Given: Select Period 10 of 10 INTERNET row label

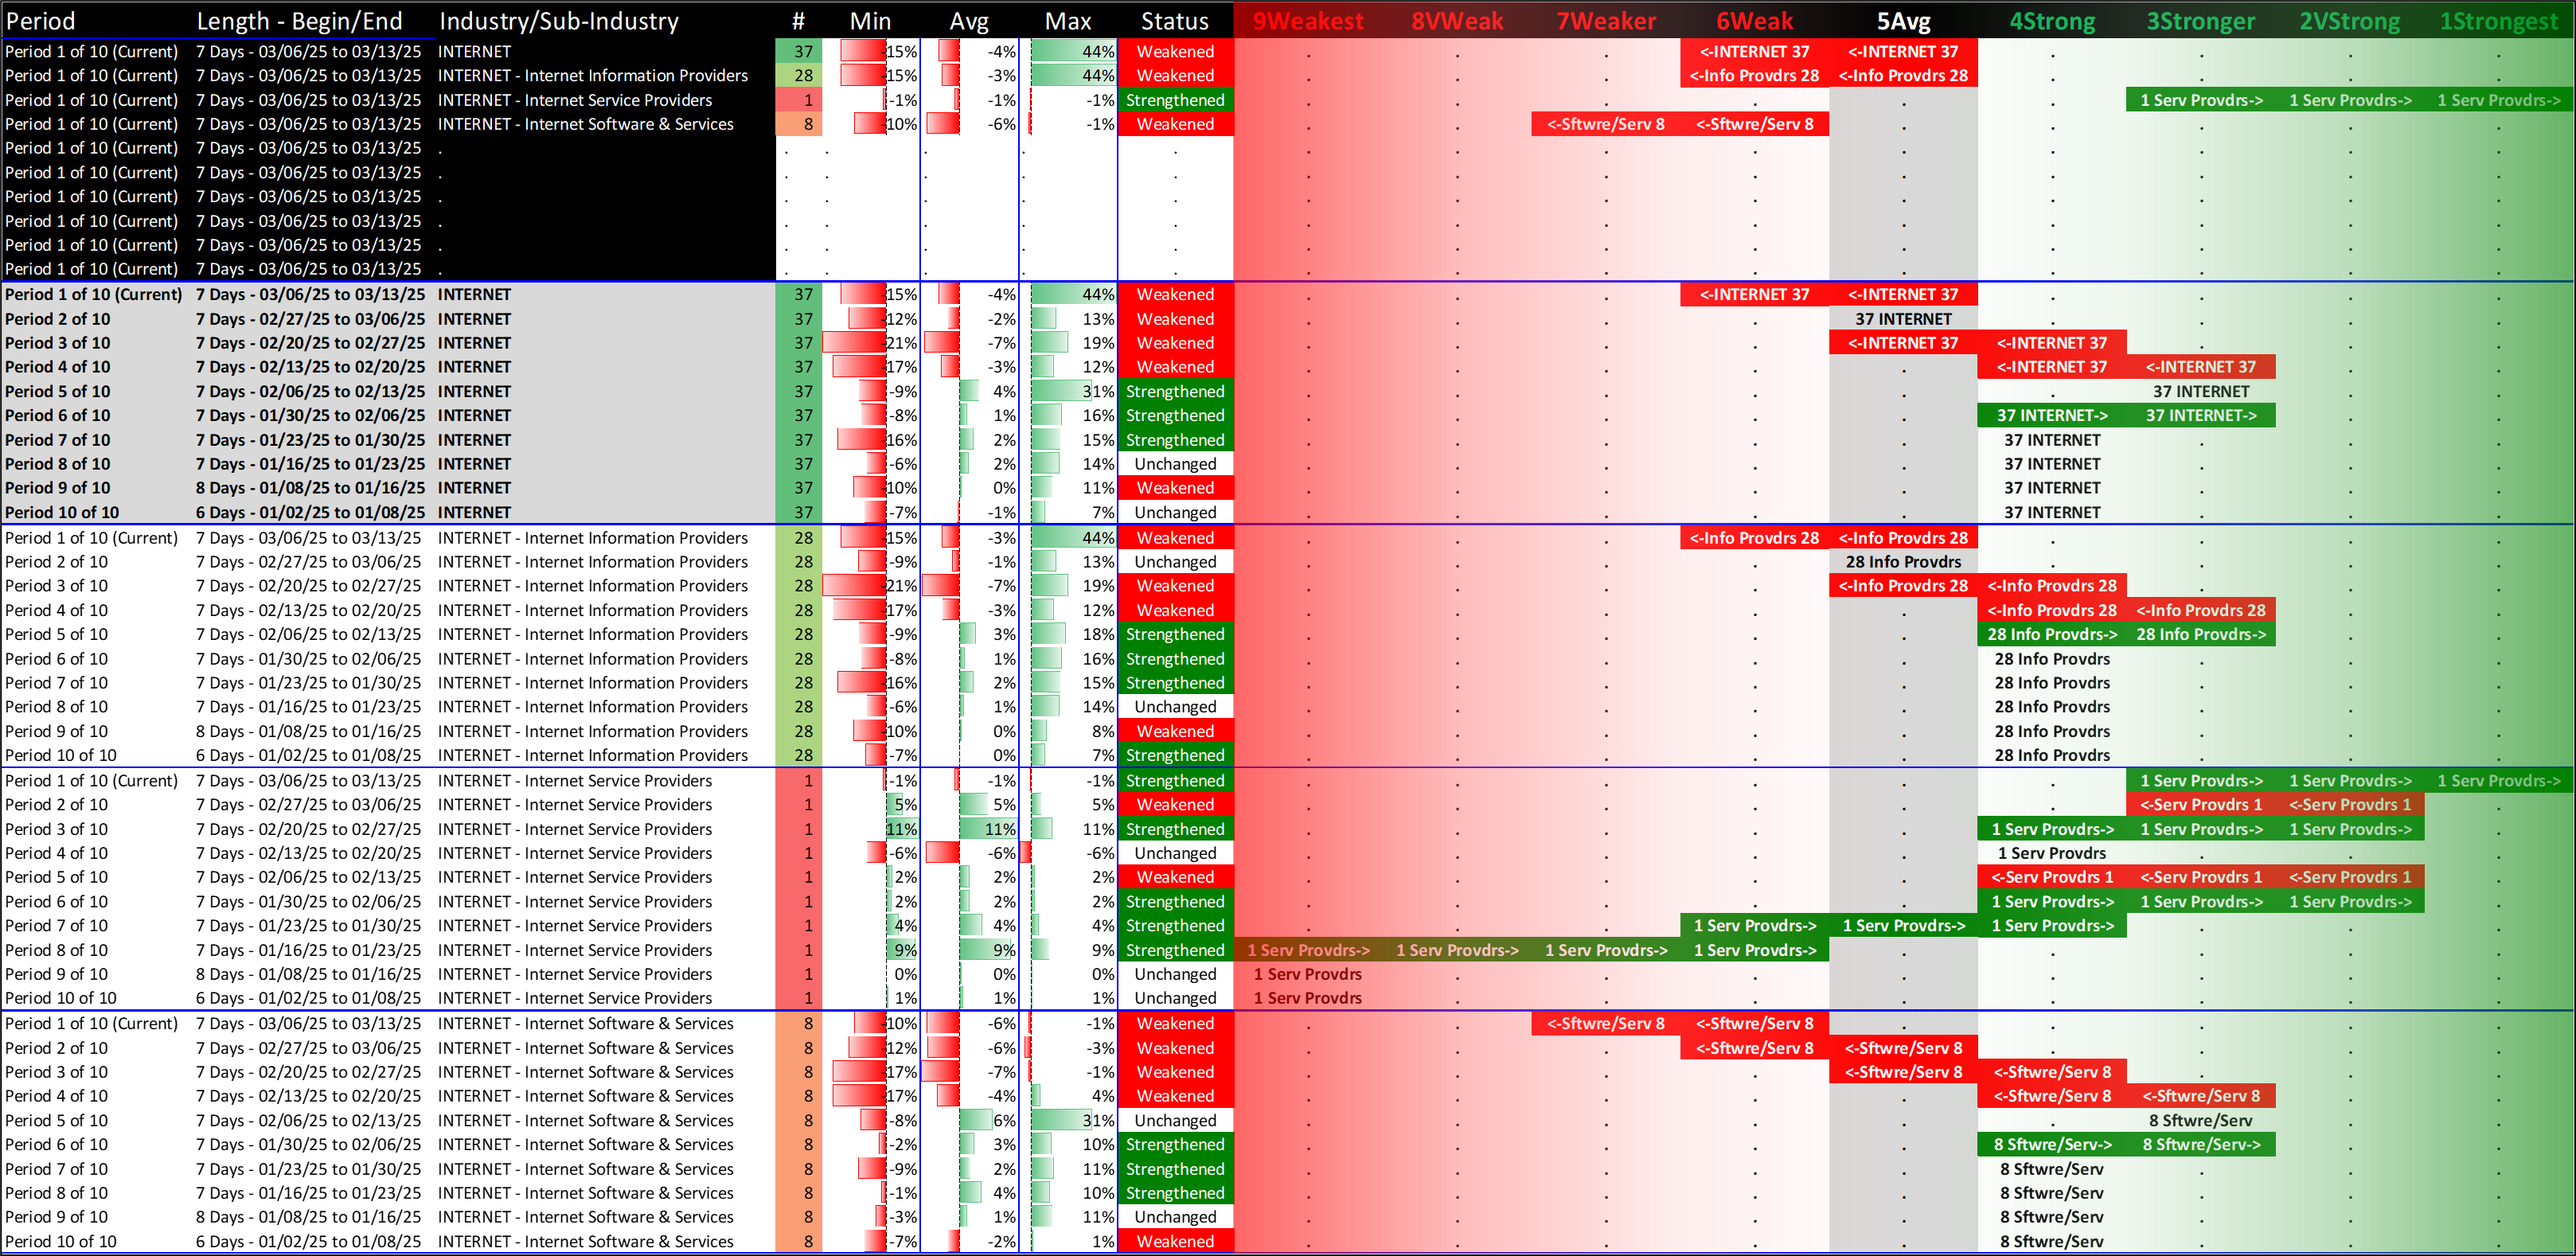Looking at the screenshot, I should point(62,512).
